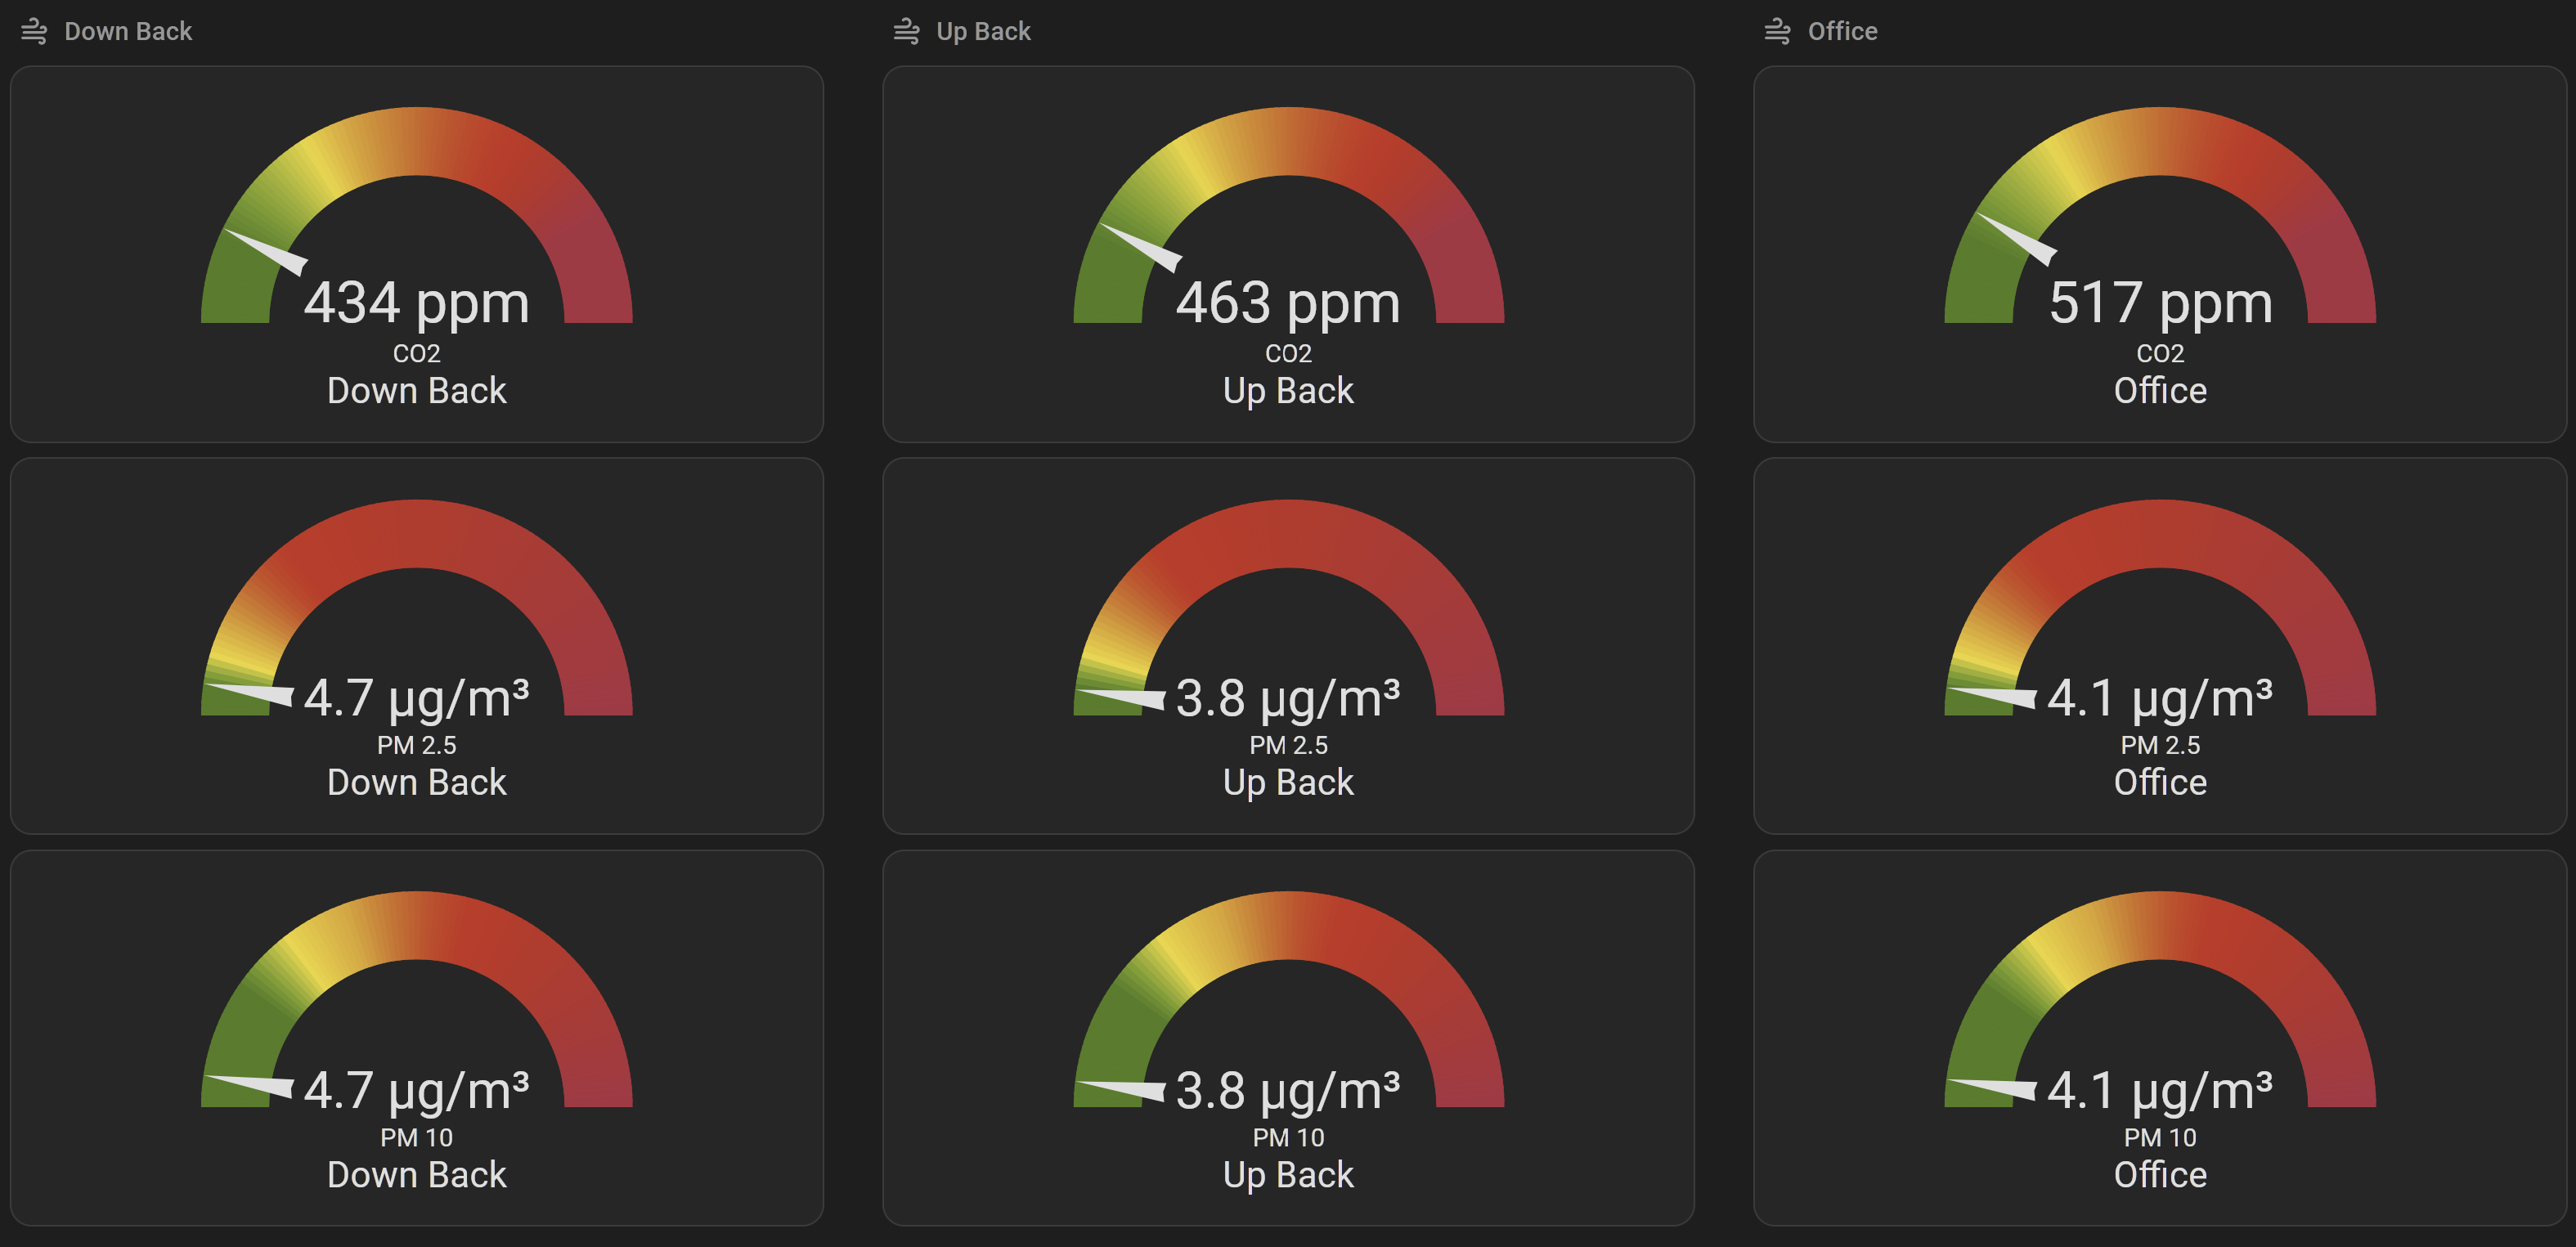The width and height of the screenshot is (2576, 1247).
Task: Open the Up Back CO2 gauge card
Action: tap(1288, 254)
